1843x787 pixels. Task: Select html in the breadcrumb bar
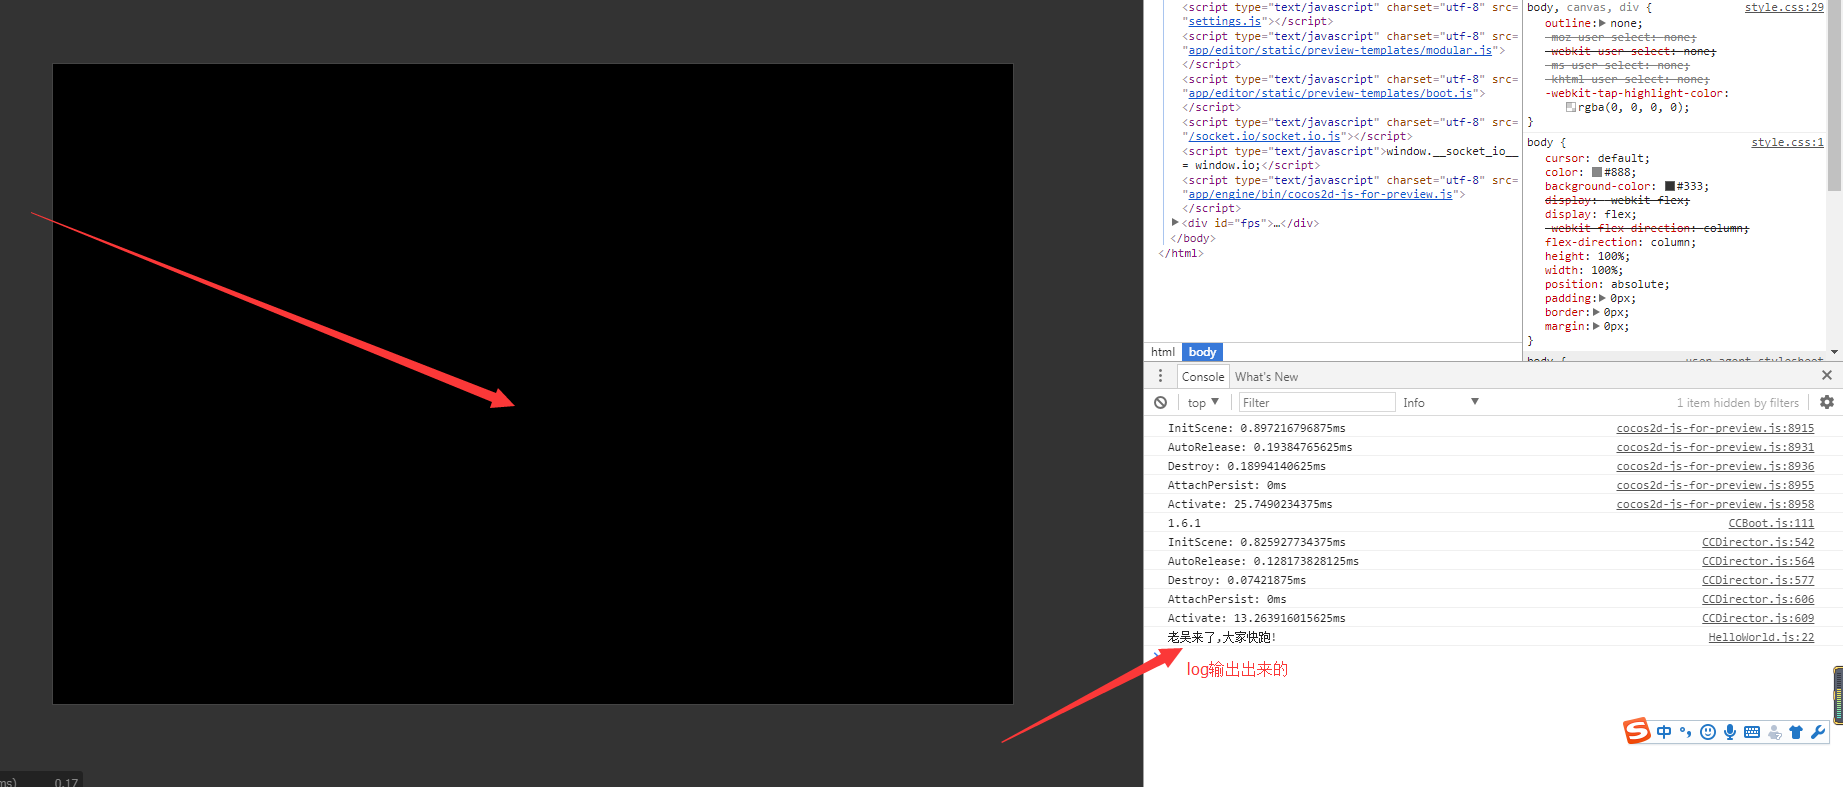[1163, 352]
